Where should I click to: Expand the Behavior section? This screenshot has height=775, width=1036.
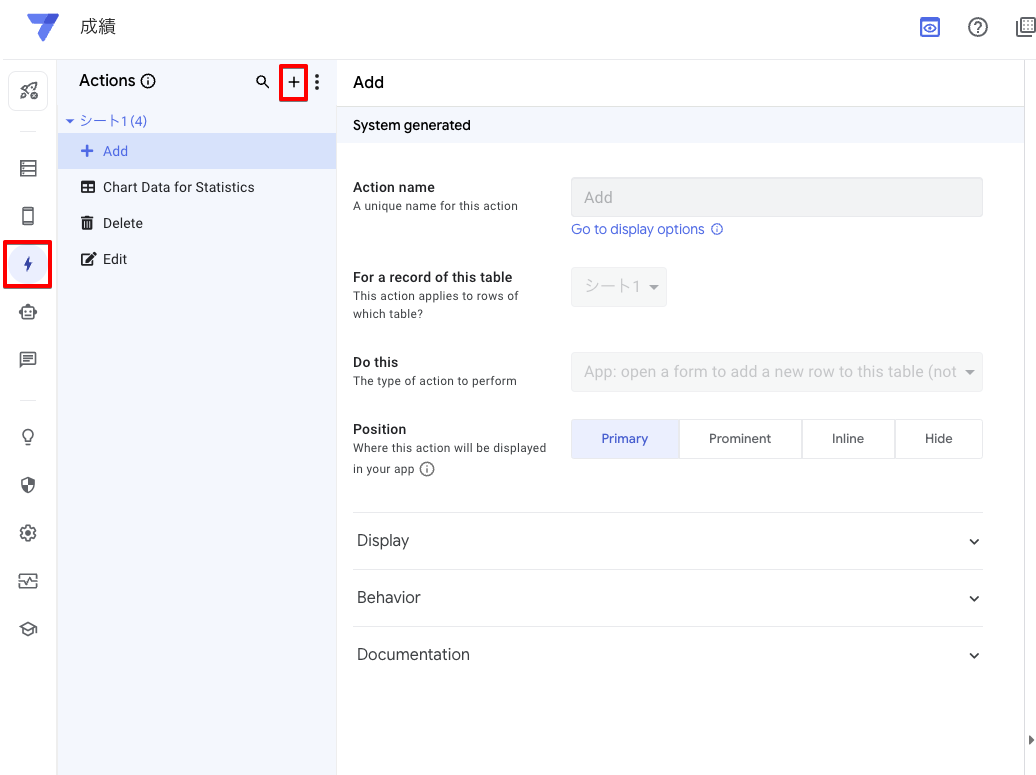point(668,598)
